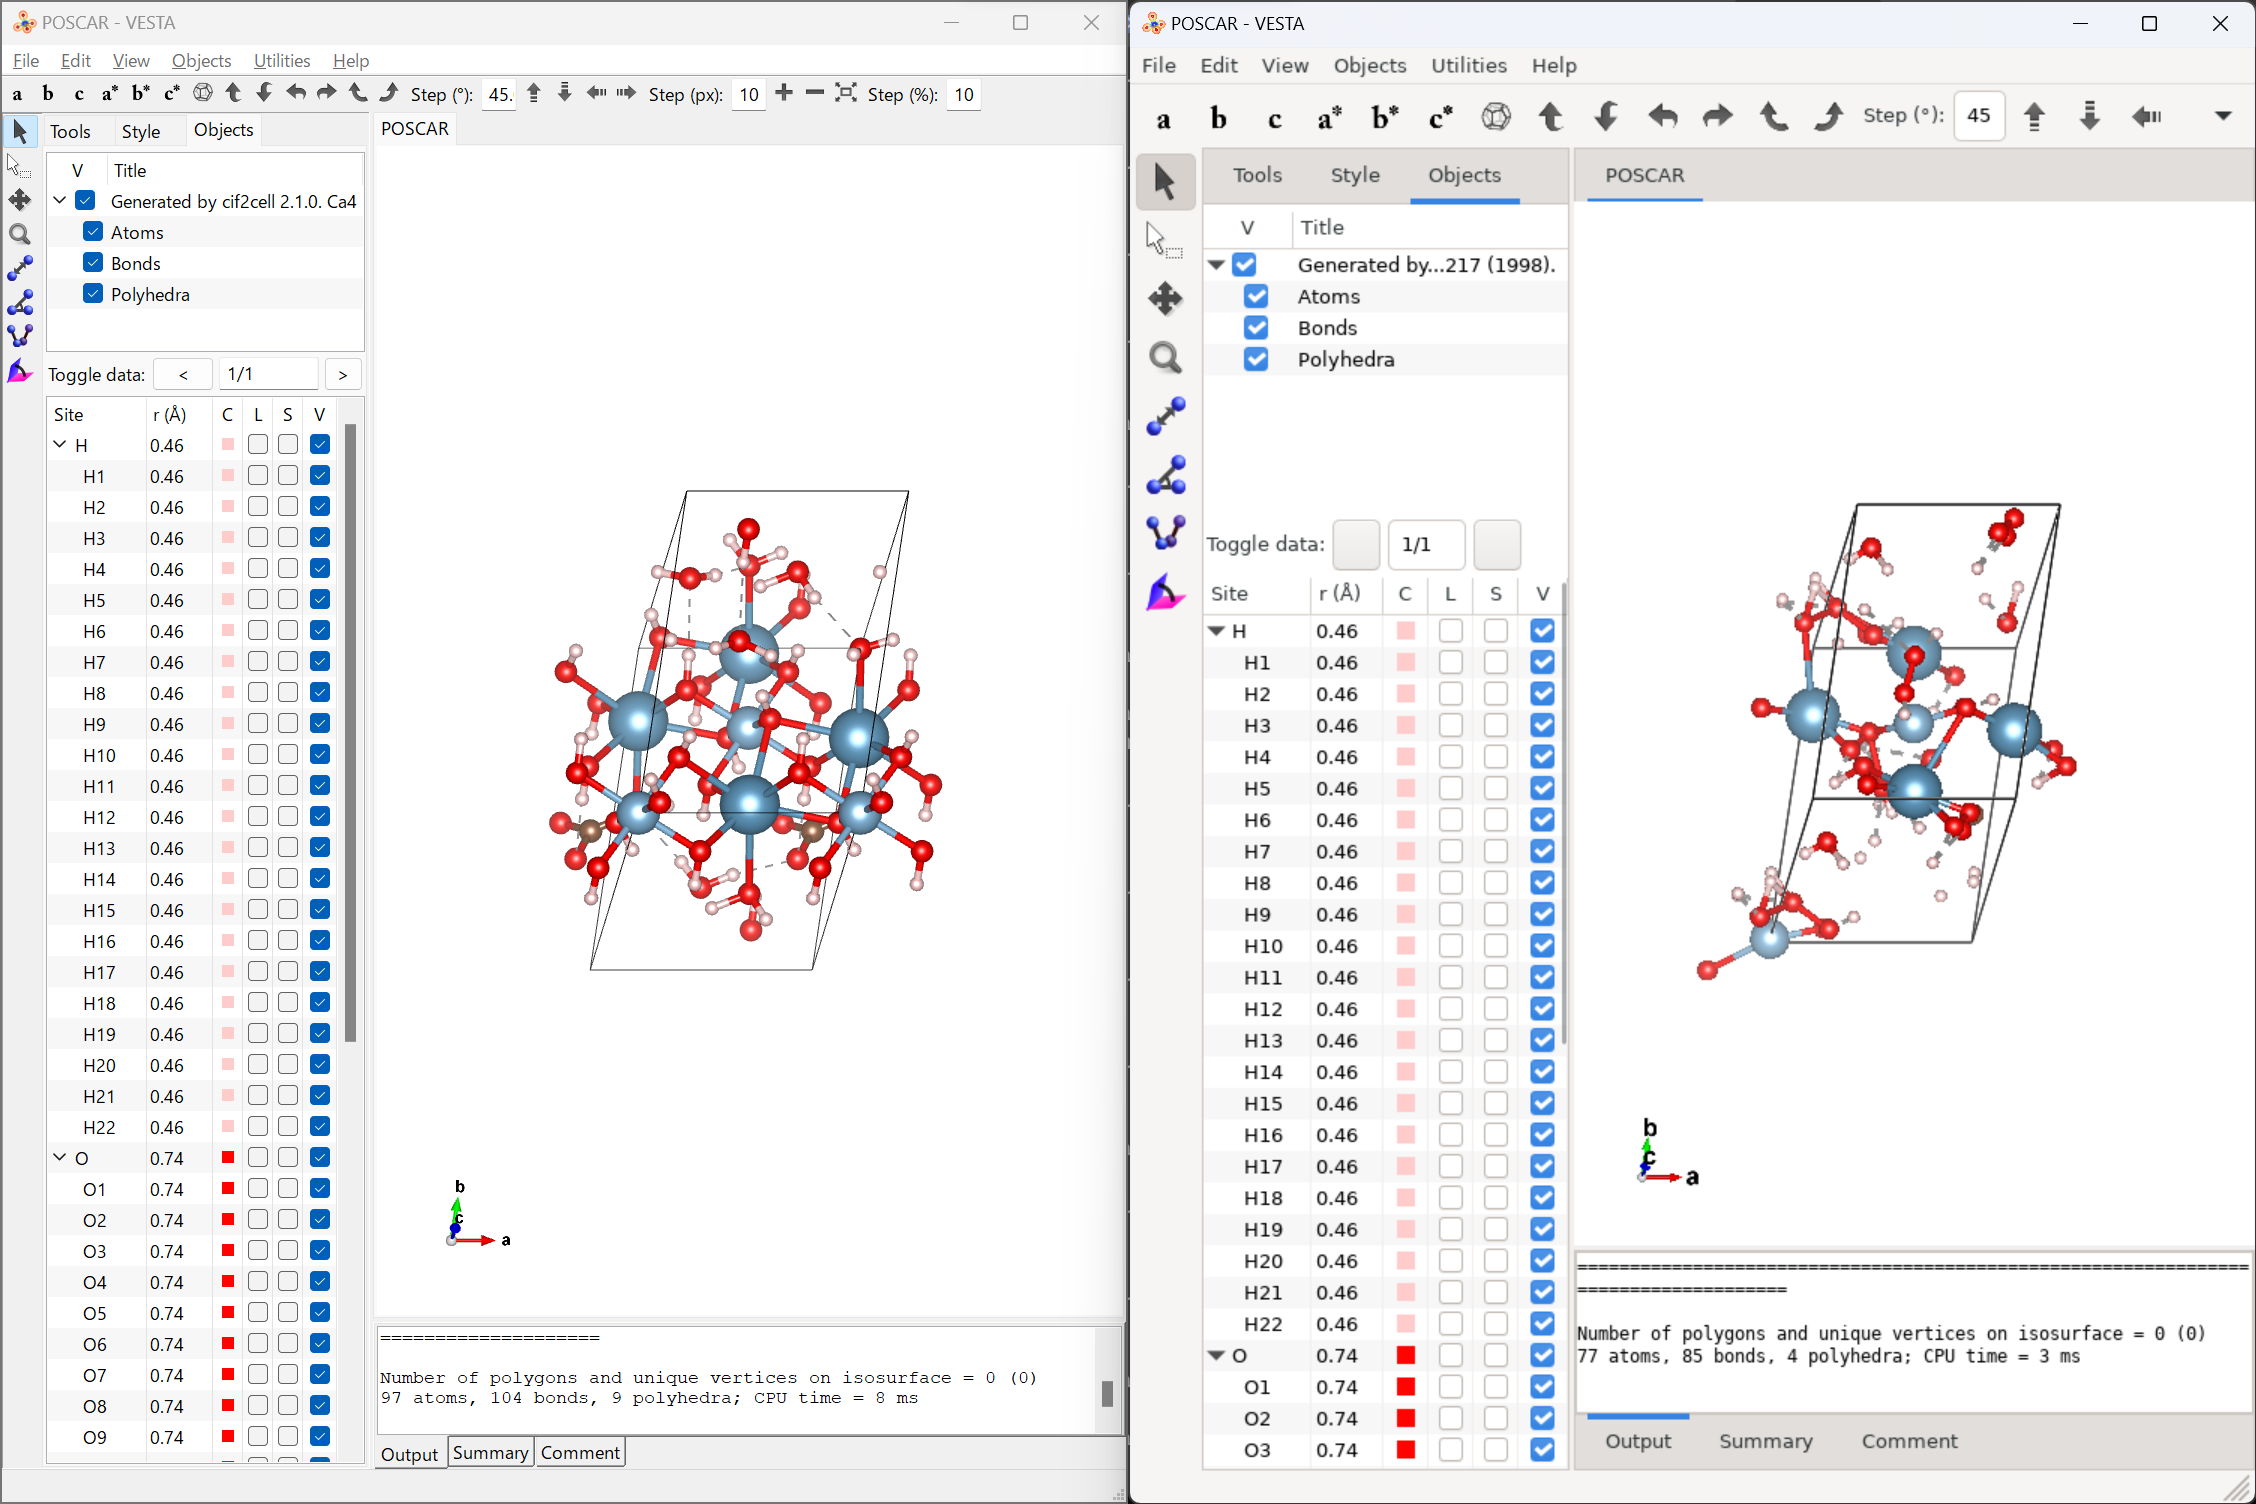Viewport: 2256px width, 1504px height.
Task: Collapse the O site group in left window
Action: pyautogui.click(x=60, y=1158)
